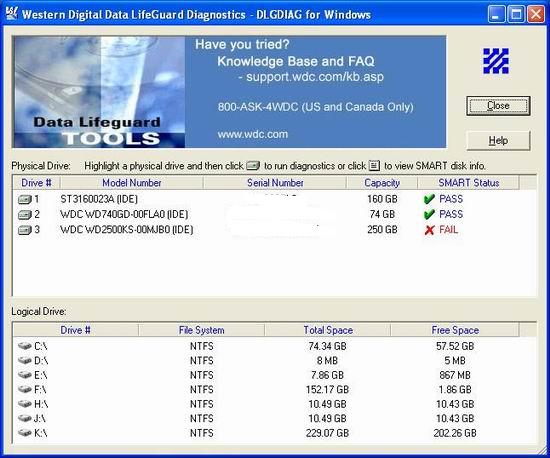Sort physical drives by Capacity header
550x458 pixels.
(382, 183)
